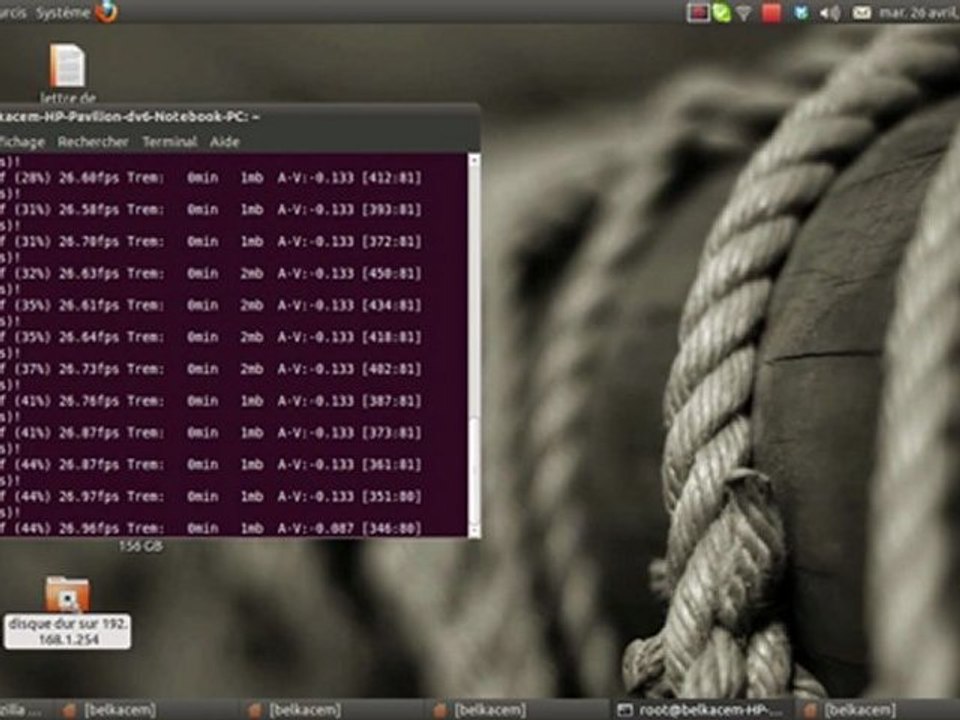This screenshot has width=960, height=720.
Task: Click the '(35%) 26.61fps' output line
Action: (211, 306)
